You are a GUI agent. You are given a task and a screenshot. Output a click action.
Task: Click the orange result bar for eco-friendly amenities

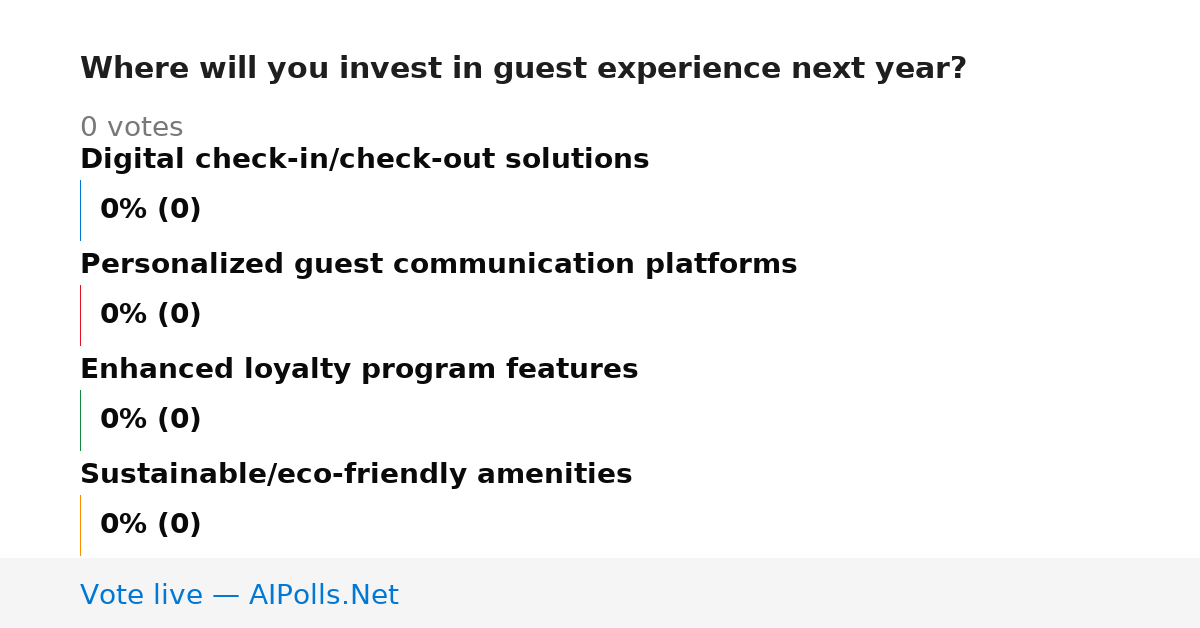pyautogui.click(x=80, y=525)
